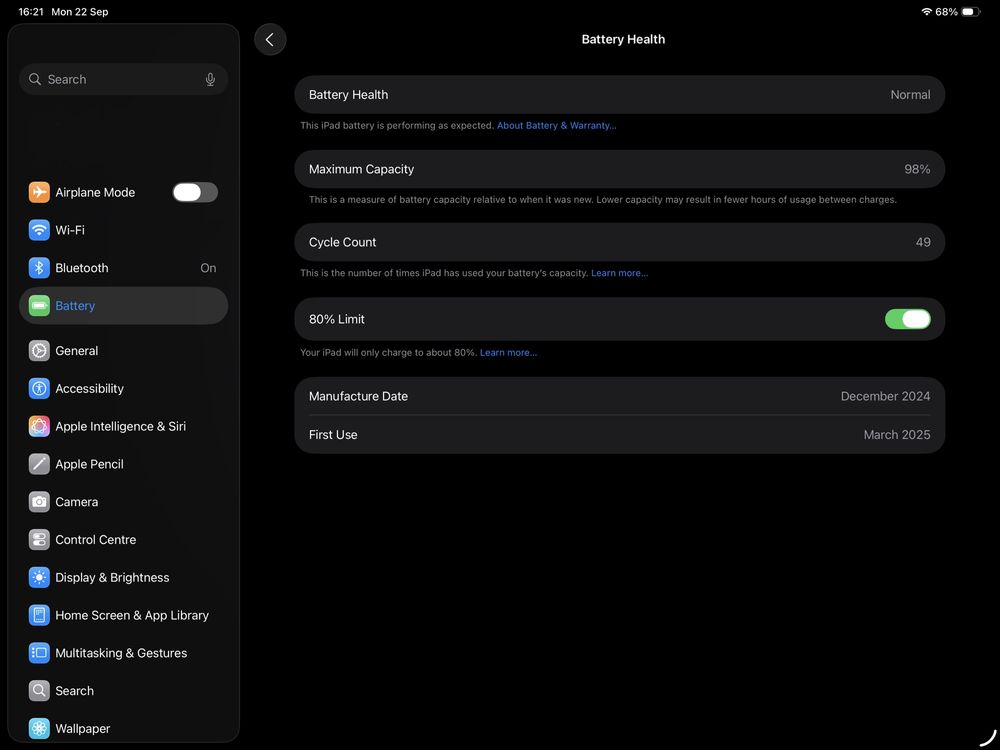Tap the March 2025 value
Image resolution: width=1000 pixels, height=750 pixels.
897,434
